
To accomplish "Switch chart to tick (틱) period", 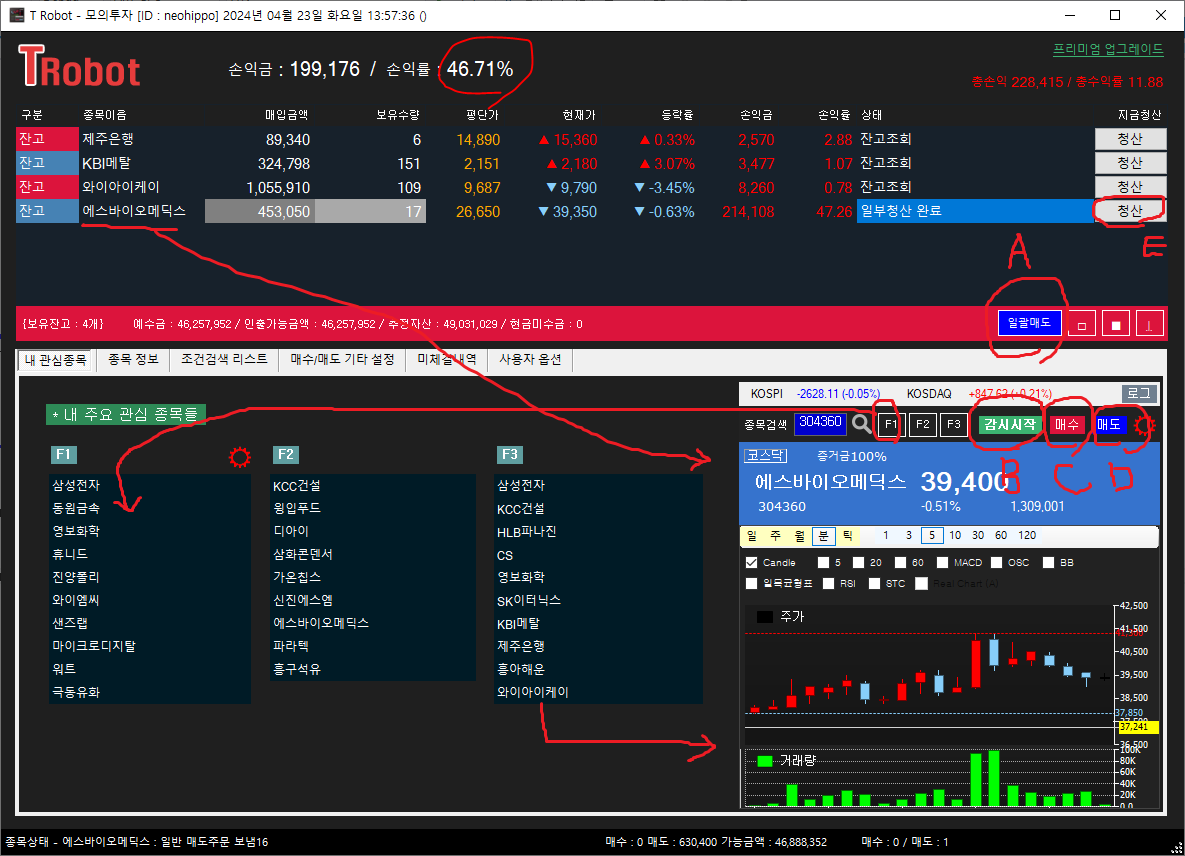I will (847, 536).
